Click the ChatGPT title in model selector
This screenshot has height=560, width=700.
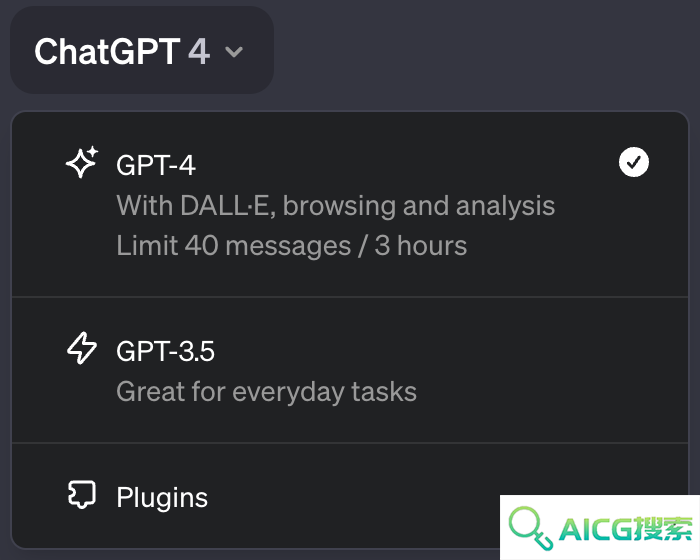[107, 51]
